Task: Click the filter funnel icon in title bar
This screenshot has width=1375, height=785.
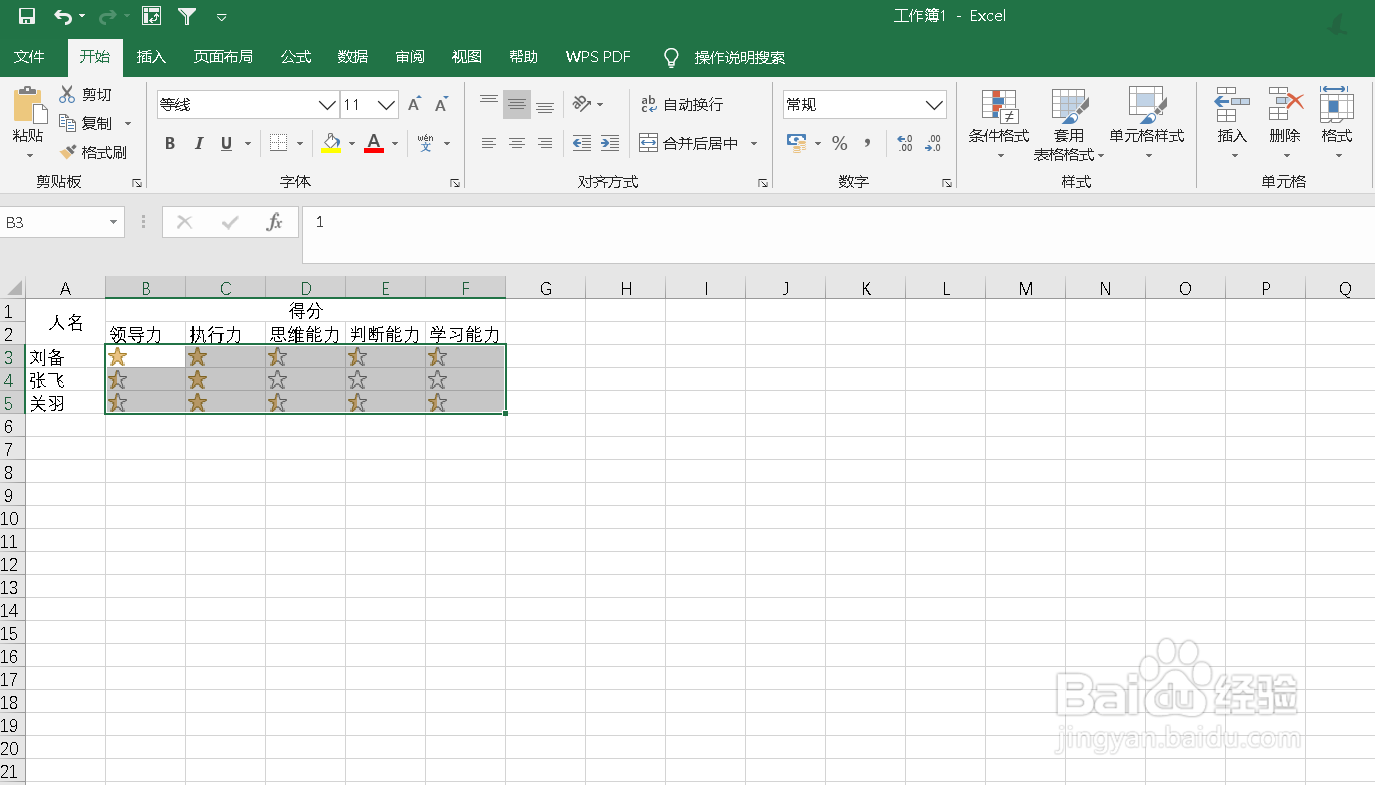Action: tap(187, 16)
